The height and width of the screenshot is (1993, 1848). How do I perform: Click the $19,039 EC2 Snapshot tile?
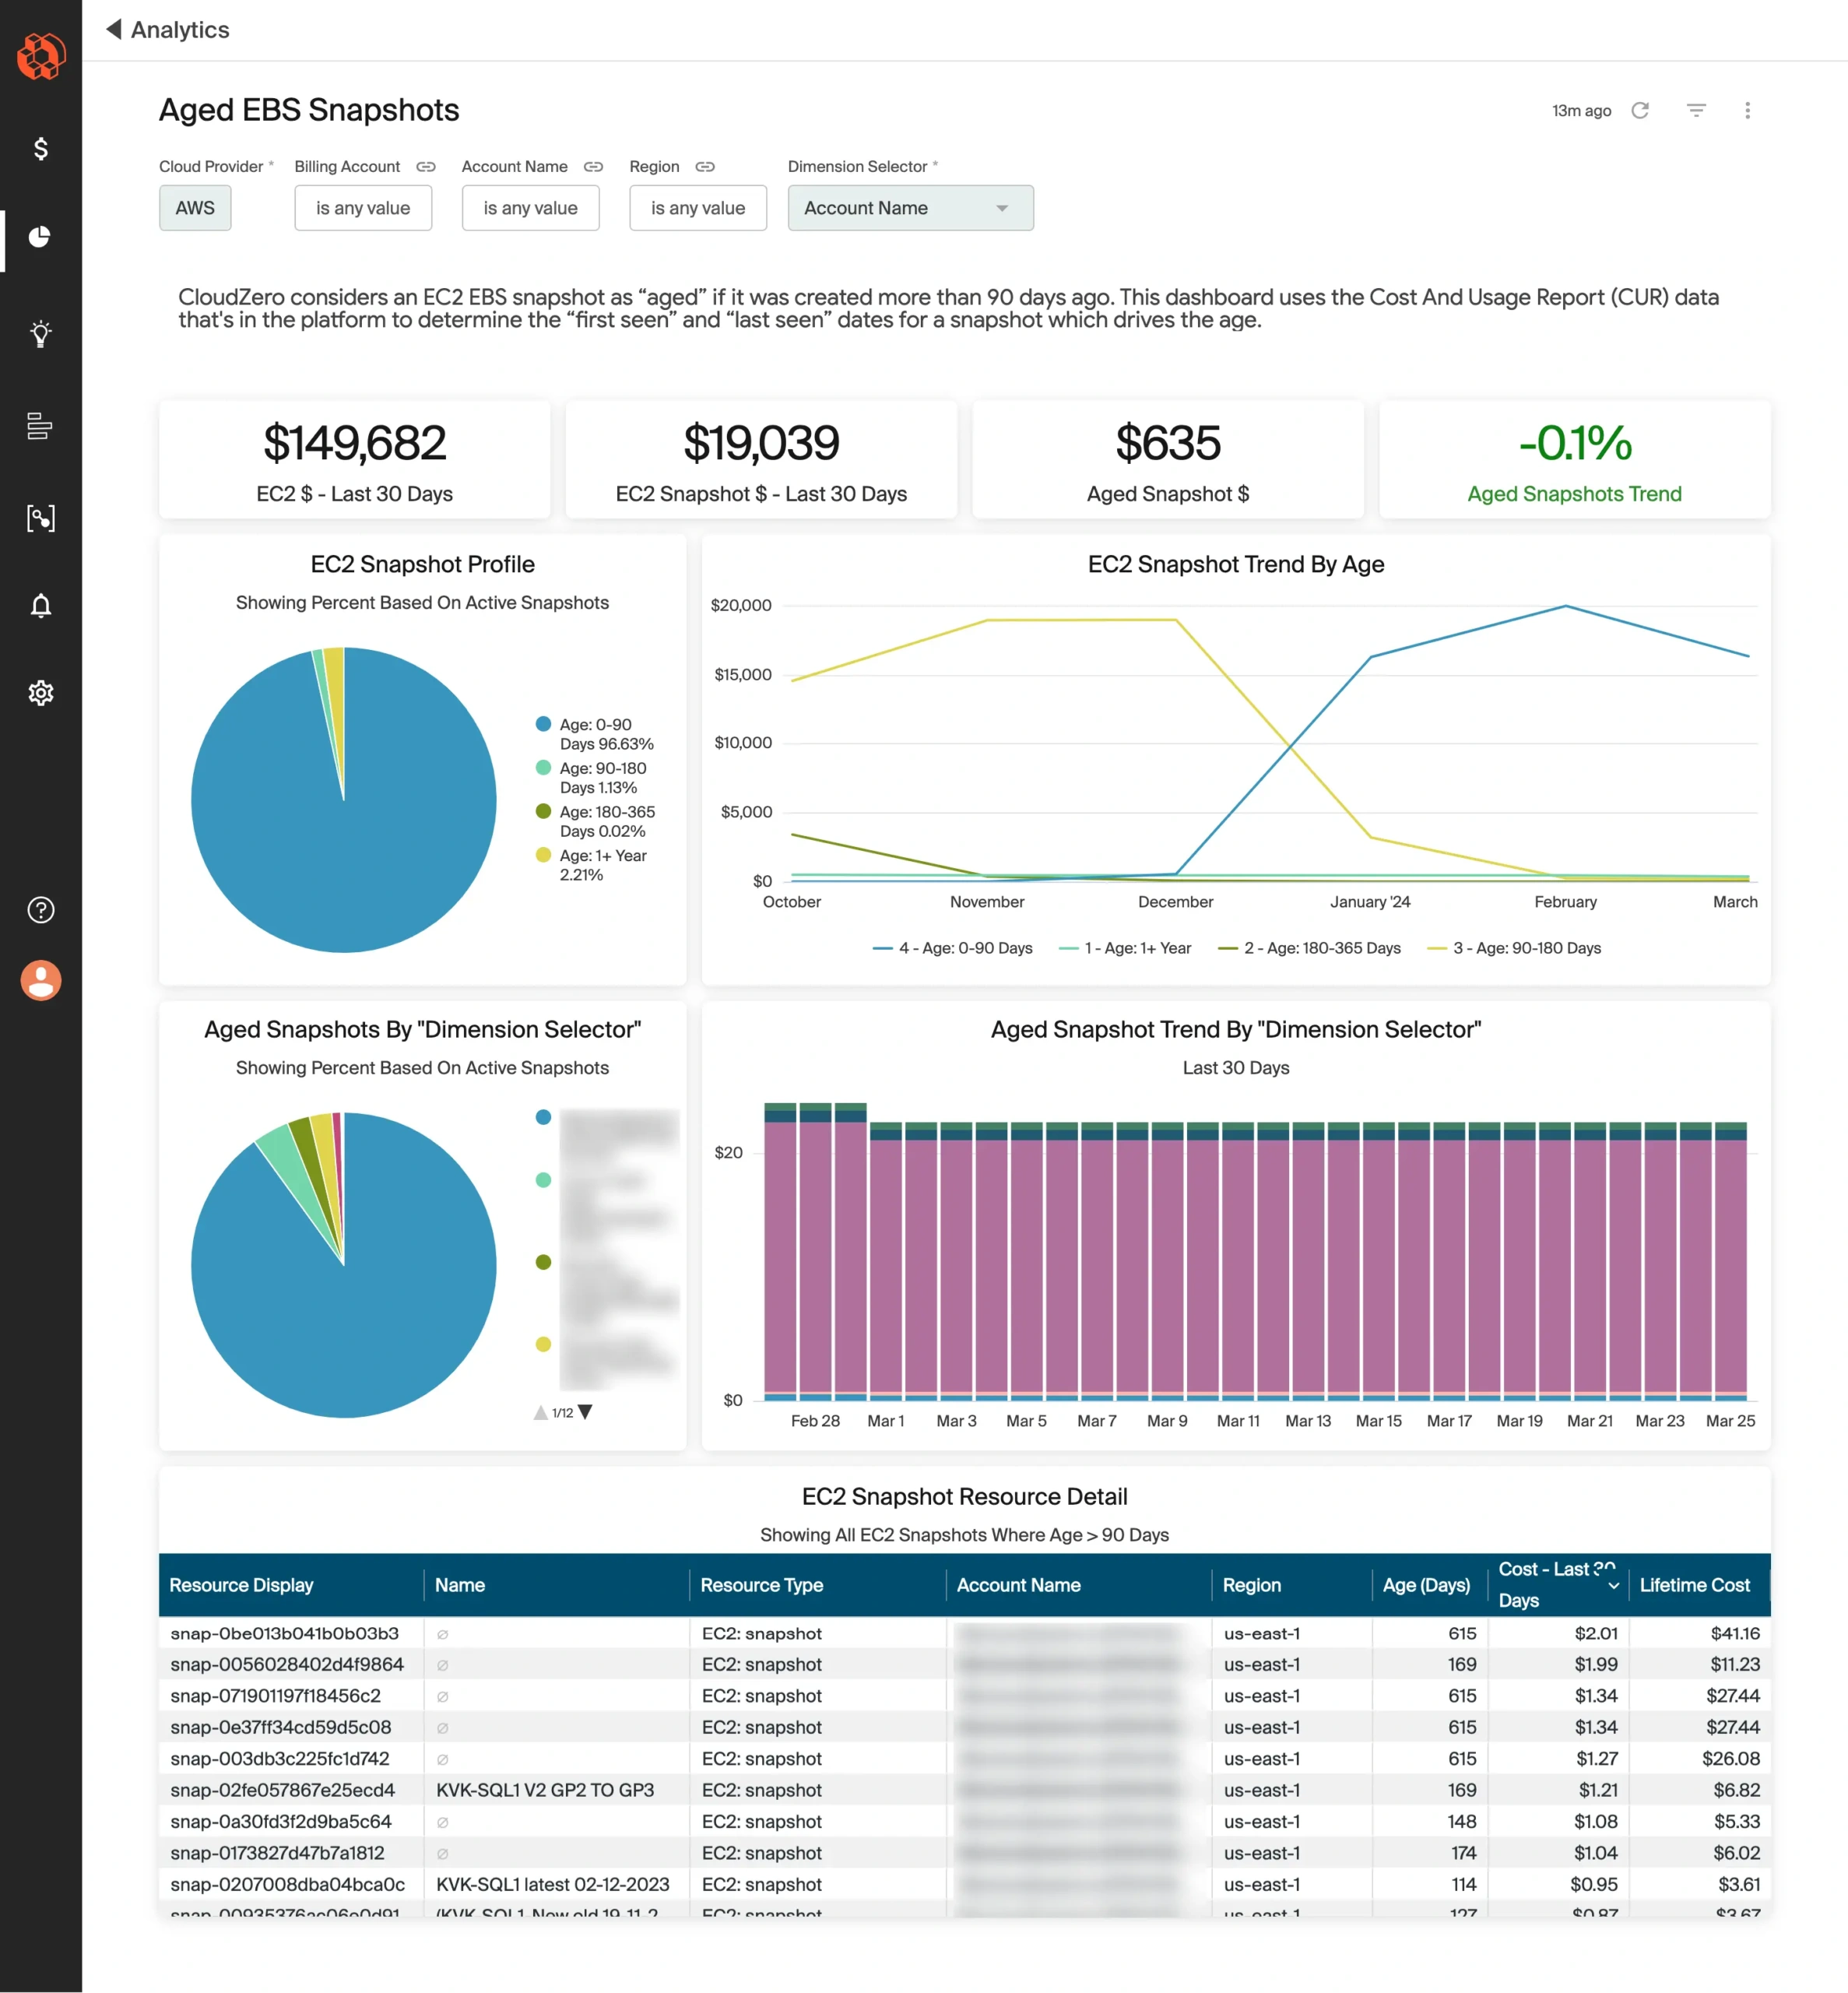click(761, 460)
